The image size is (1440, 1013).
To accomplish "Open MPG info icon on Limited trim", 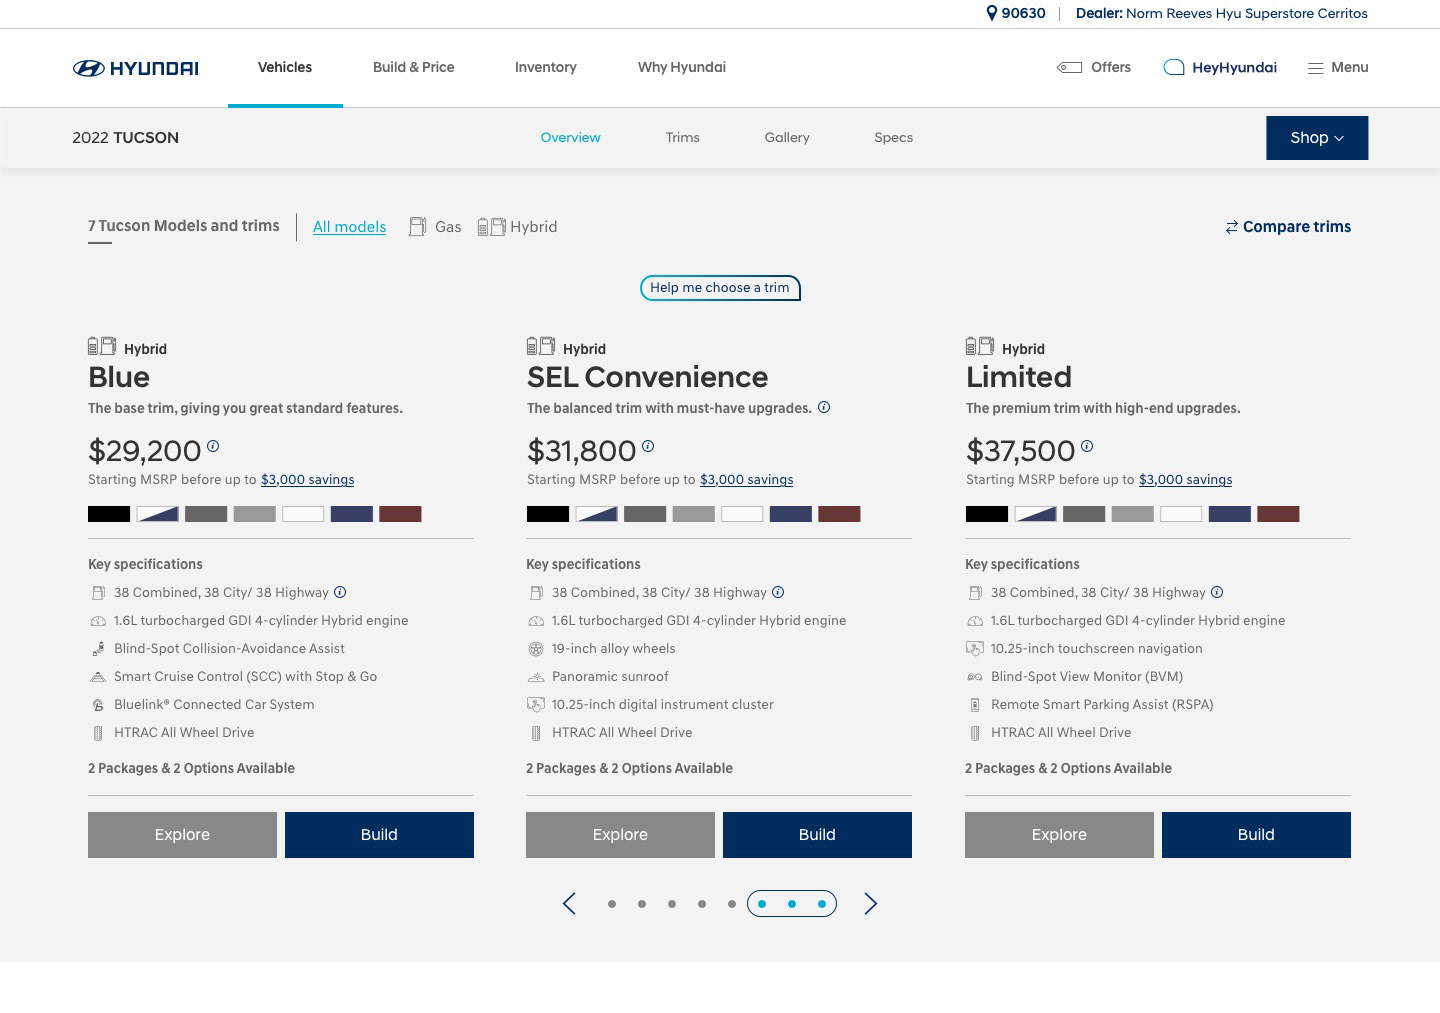I will 1217,592.
